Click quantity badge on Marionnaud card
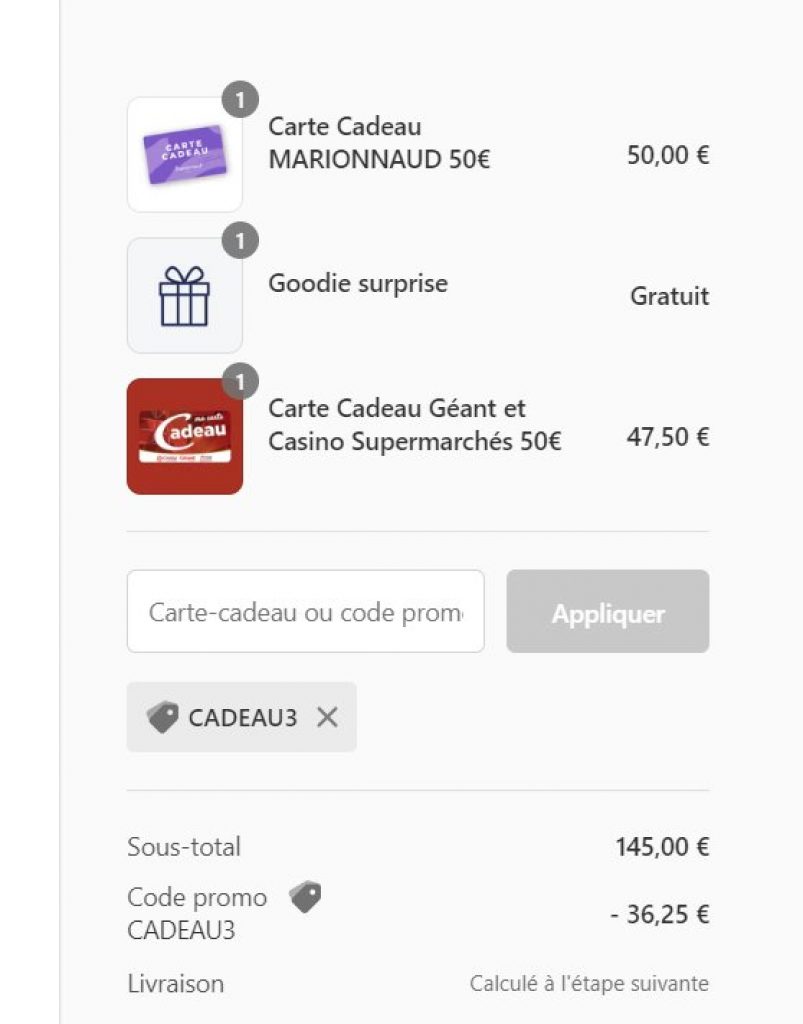Image resolution: width=803 pixels, height=1024 pixels. click(240, 99)
